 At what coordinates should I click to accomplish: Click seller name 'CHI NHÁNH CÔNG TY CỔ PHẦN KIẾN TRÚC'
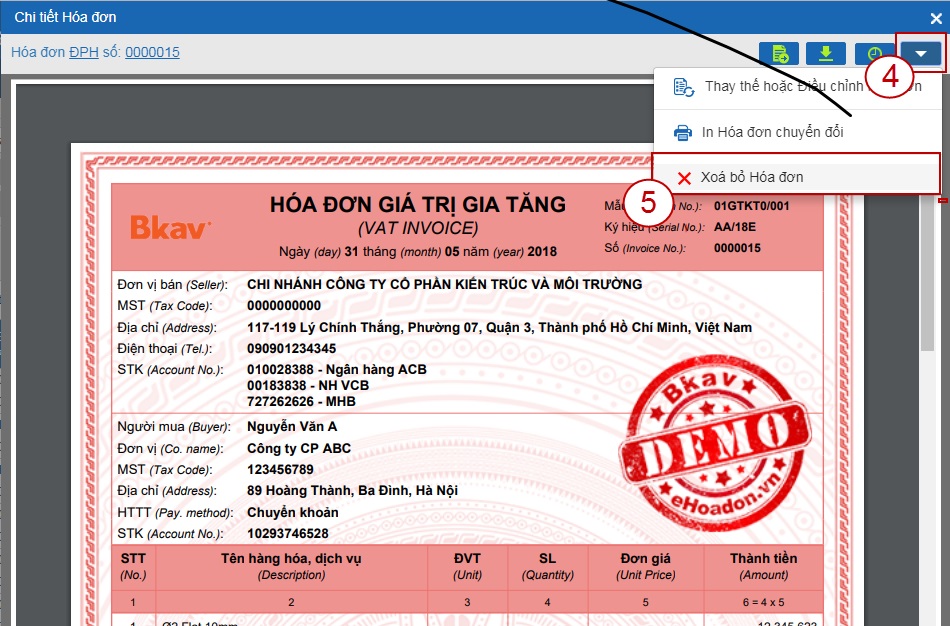[x=444, y=284]
